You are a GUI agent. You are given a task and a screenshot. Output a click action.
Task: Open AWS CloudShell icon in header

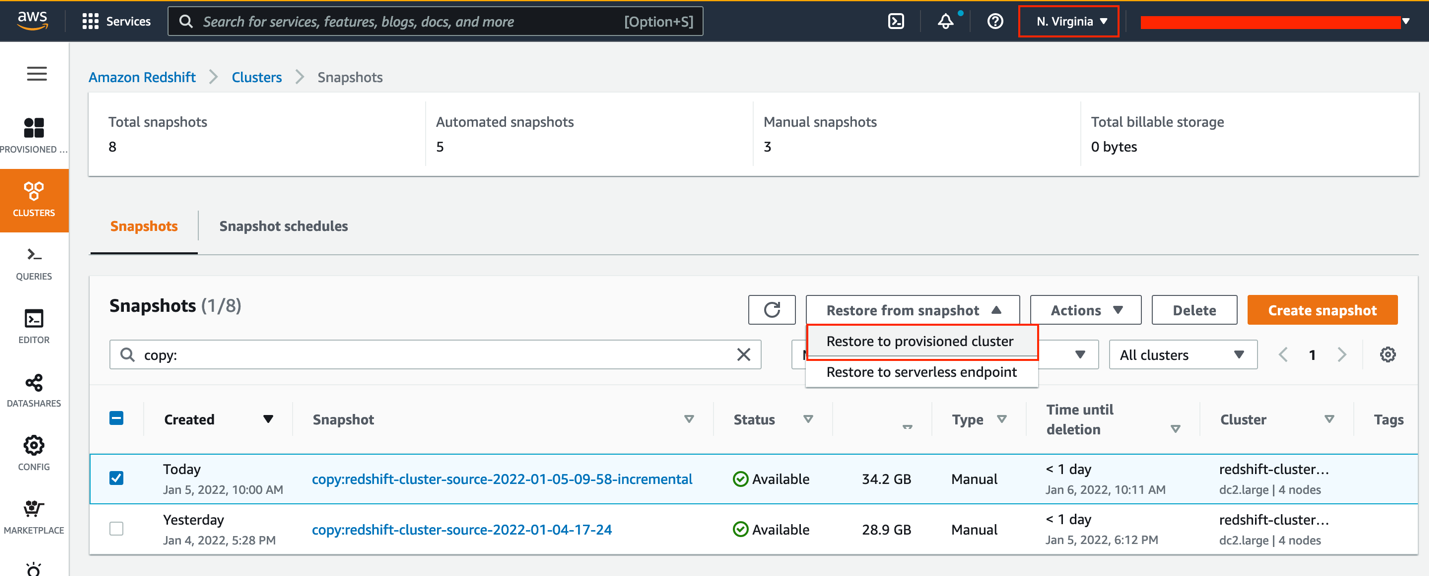(x=896, y=21)
